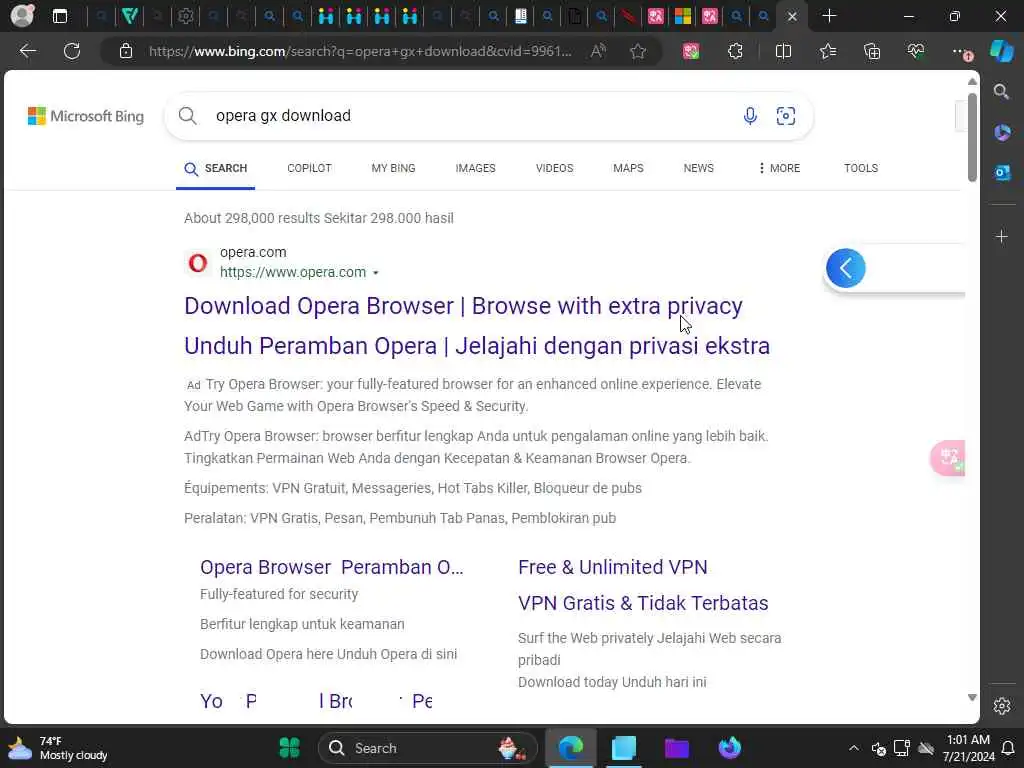This screenshot has width=1024, height=768.
Task: Switch to NEWS results
Action: coord(698,168)
